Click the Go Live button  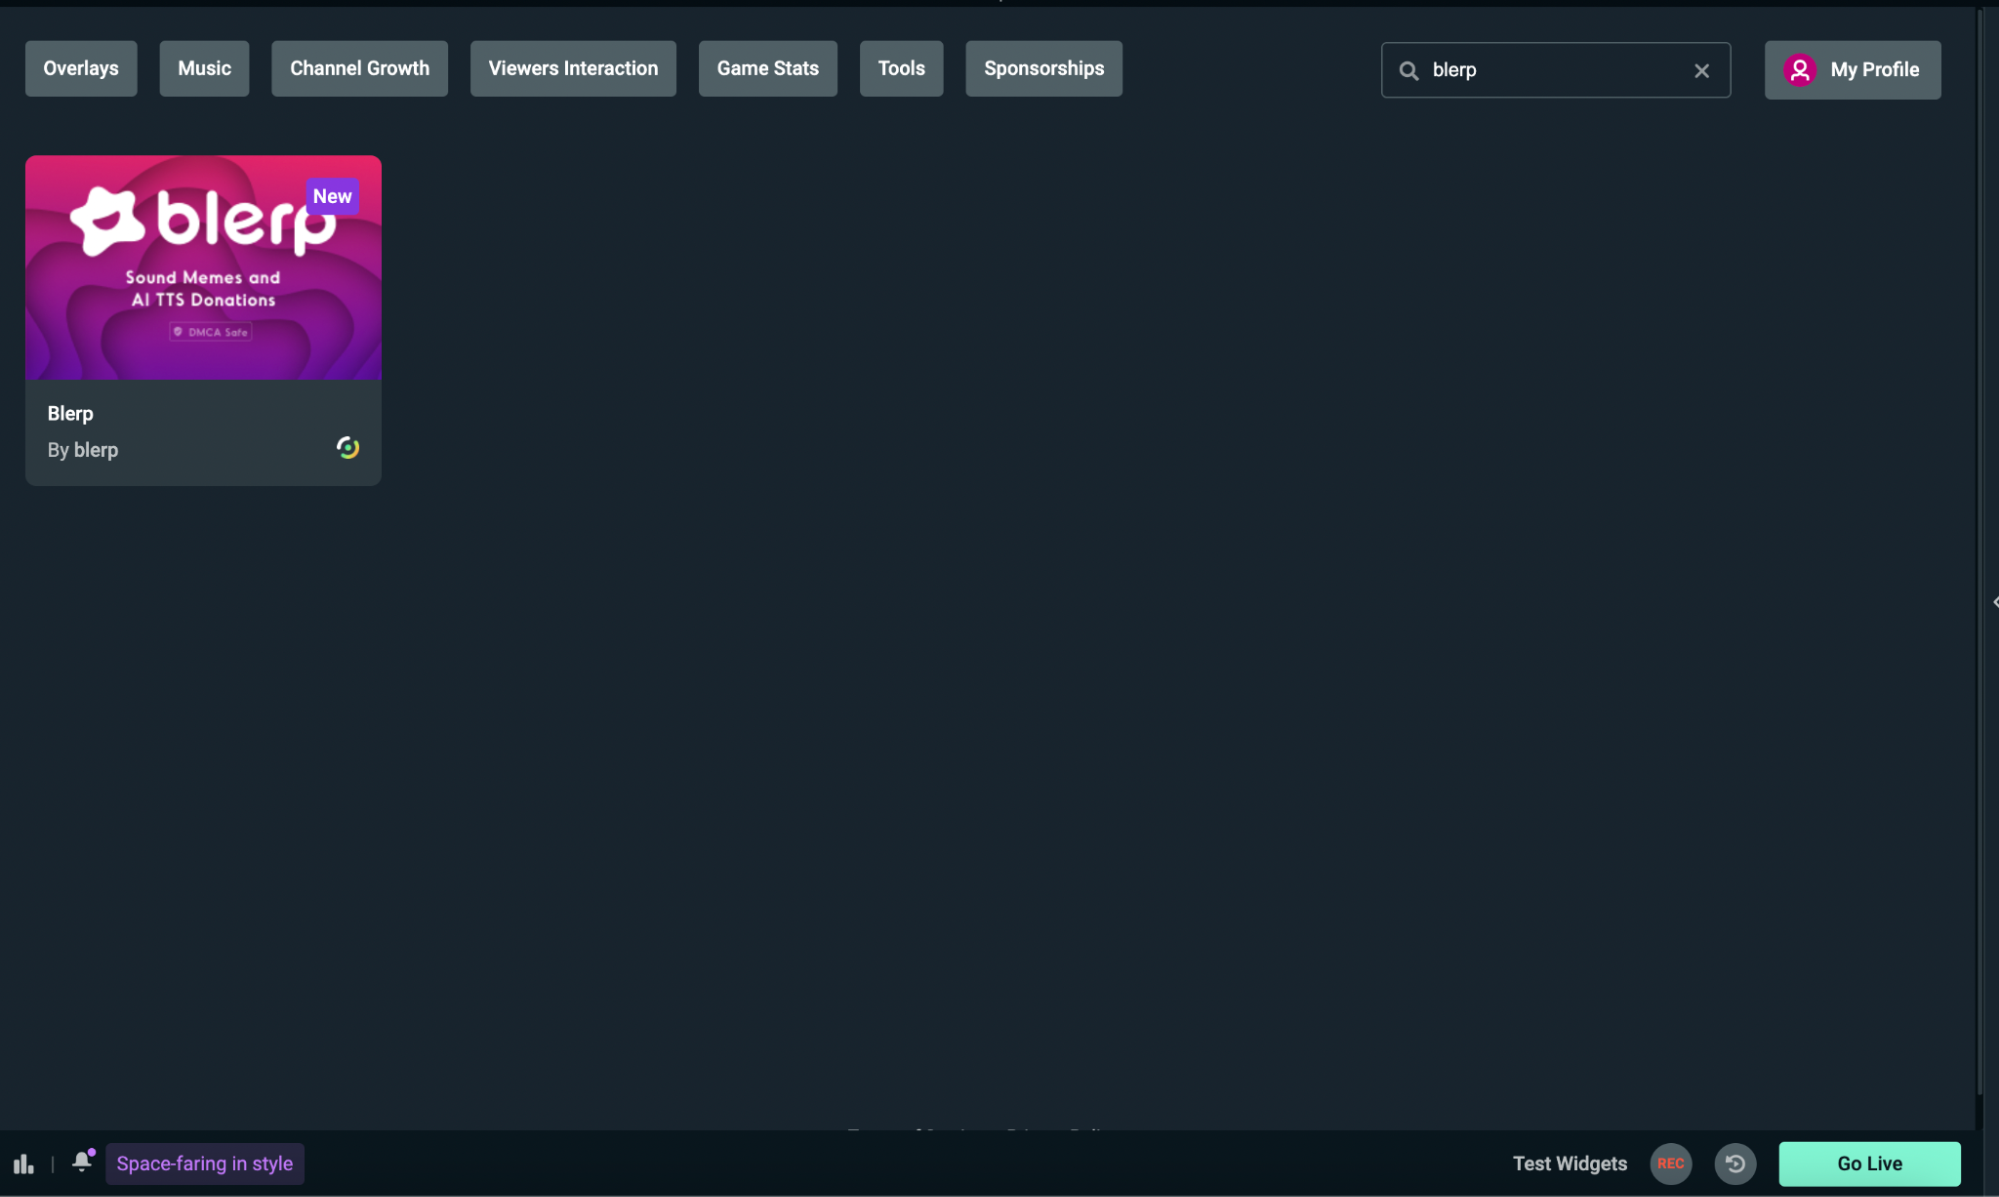coord(1868,1163)
